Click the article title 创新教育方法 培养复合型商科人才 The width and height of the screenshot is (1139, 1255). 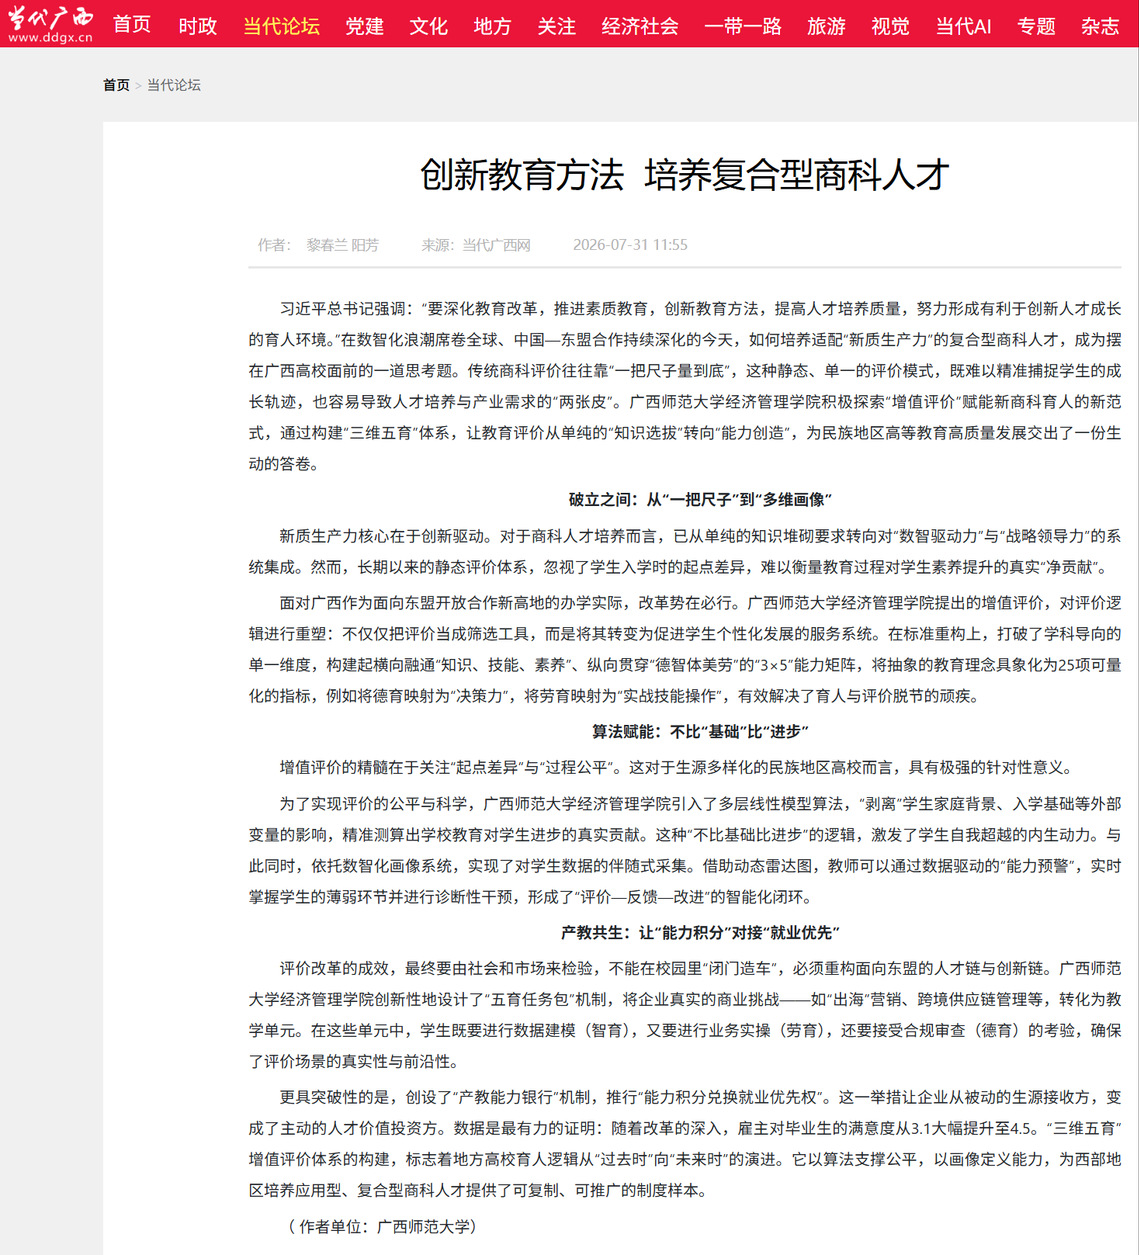click(x=684, y=175)
